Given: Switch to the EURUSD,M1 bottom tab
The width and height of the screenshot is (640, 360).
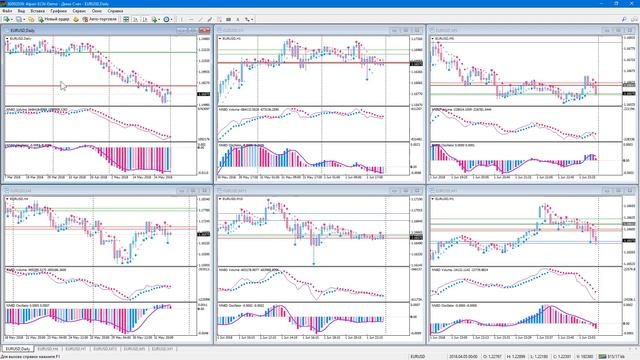Looking at the screenshot, I should click(162, 349).
